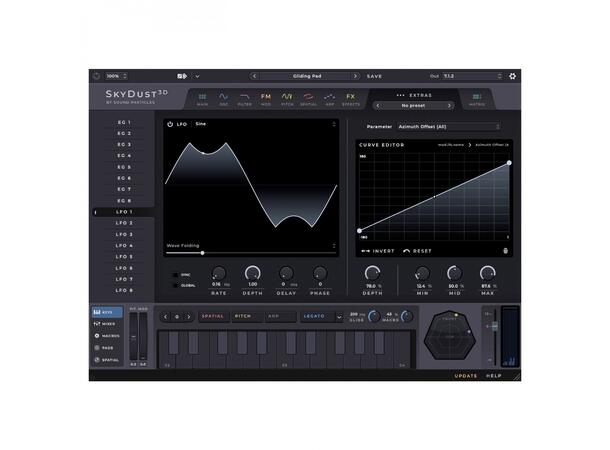The image size is (610, 450).
Task: Select EG 8 modulator
Action: pyautogui.click(x=124, y=201)
